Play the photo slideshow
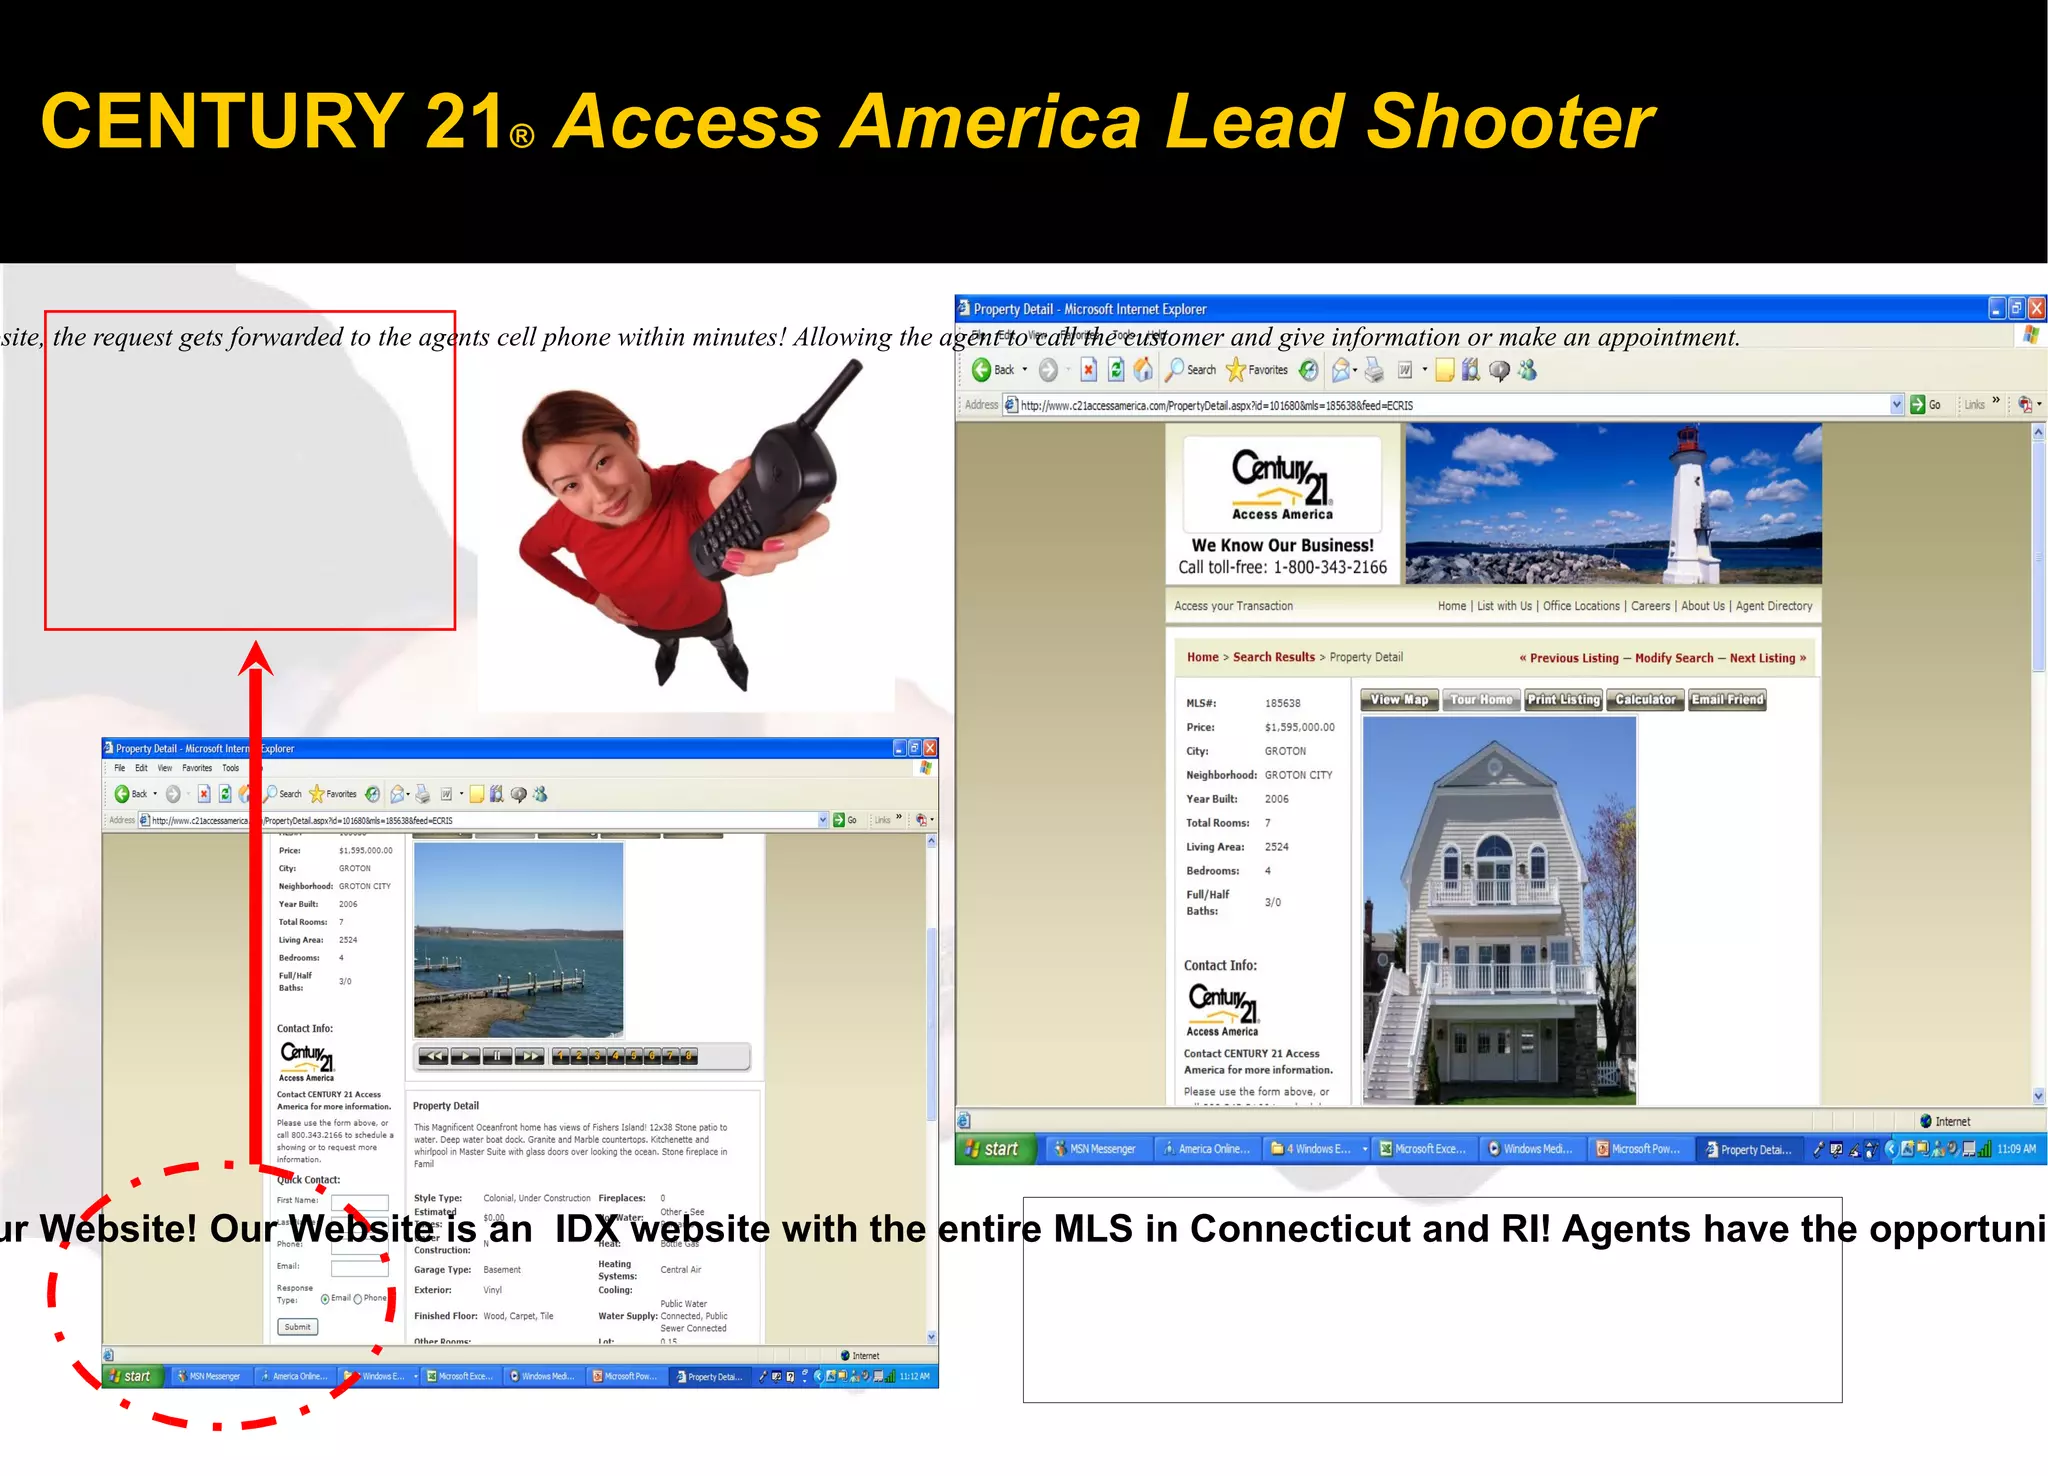The height and width of the screenshot is (1476, 2048). pos(465,1056)
